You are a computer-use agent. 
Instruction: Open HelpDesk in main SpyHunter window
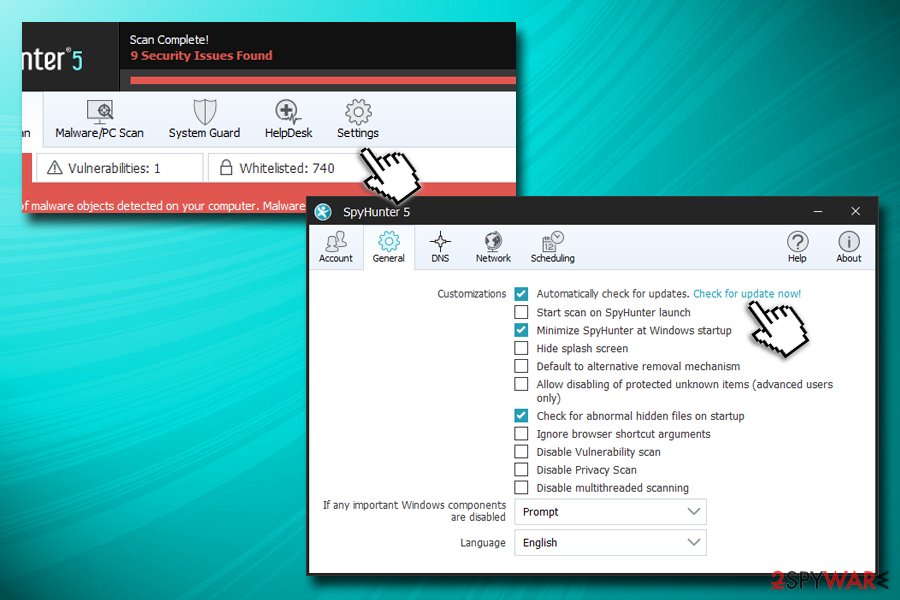tap(288, 119)
